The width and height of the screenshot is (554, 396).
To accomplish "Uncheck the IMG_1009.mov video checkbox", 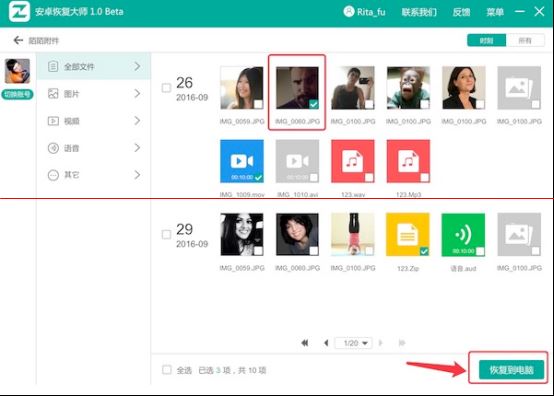I will [x=258, y=177].
